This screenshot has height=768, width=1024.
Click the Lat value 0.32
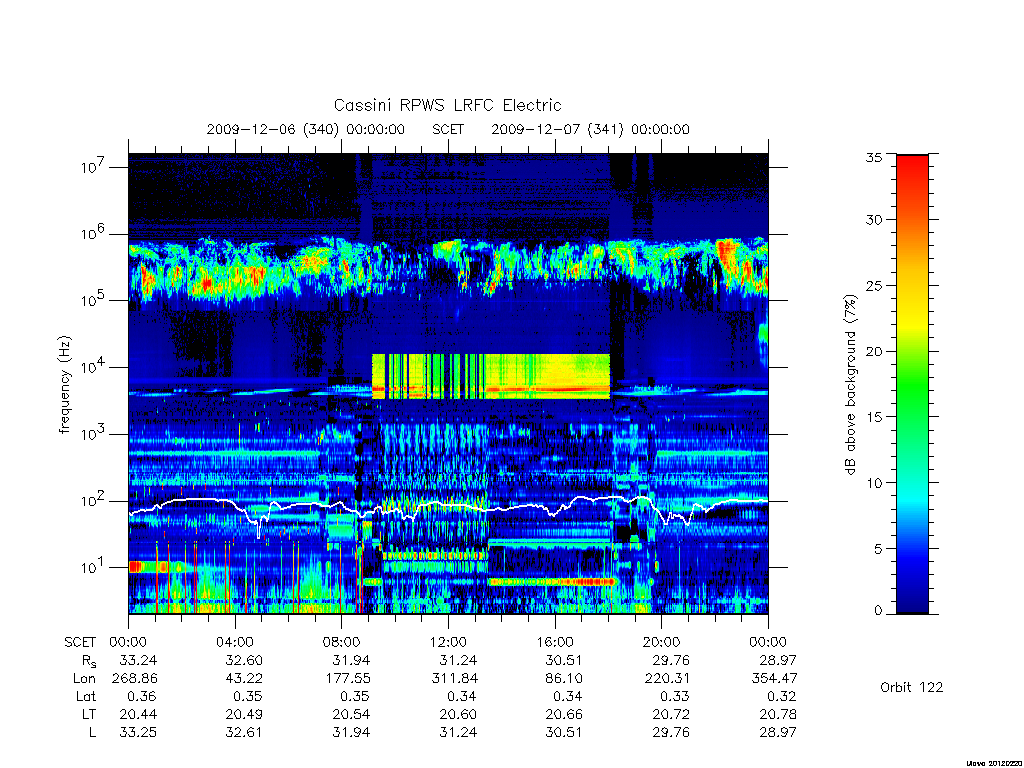tap(782, 696)
